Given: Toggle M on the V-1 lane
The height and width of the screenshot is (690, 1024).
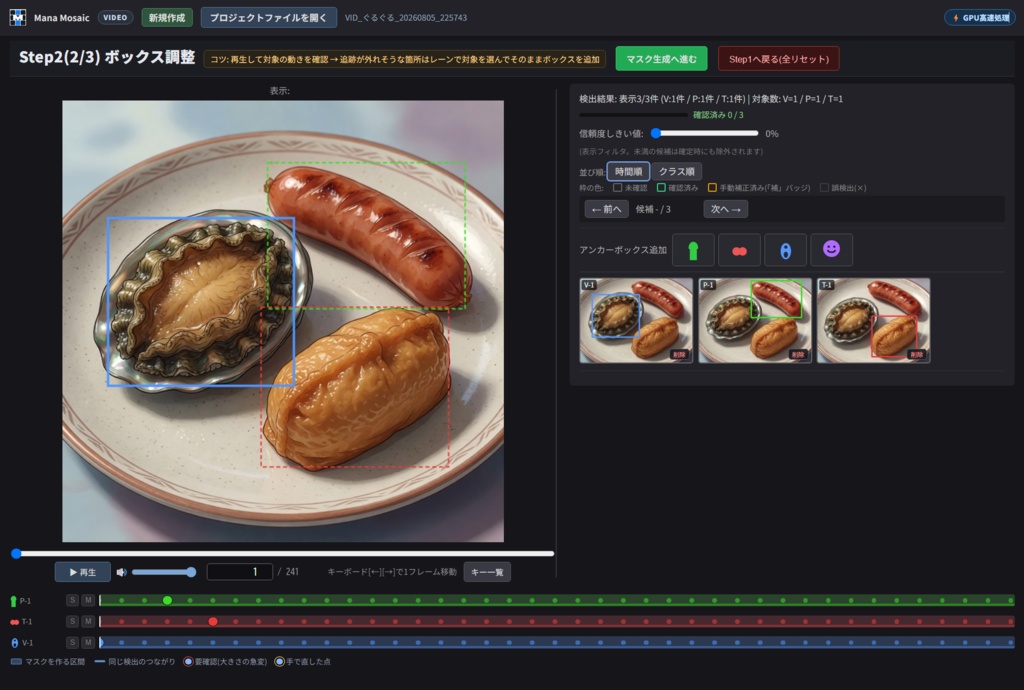Looking at the screenshot, I should tap(88, 642).
